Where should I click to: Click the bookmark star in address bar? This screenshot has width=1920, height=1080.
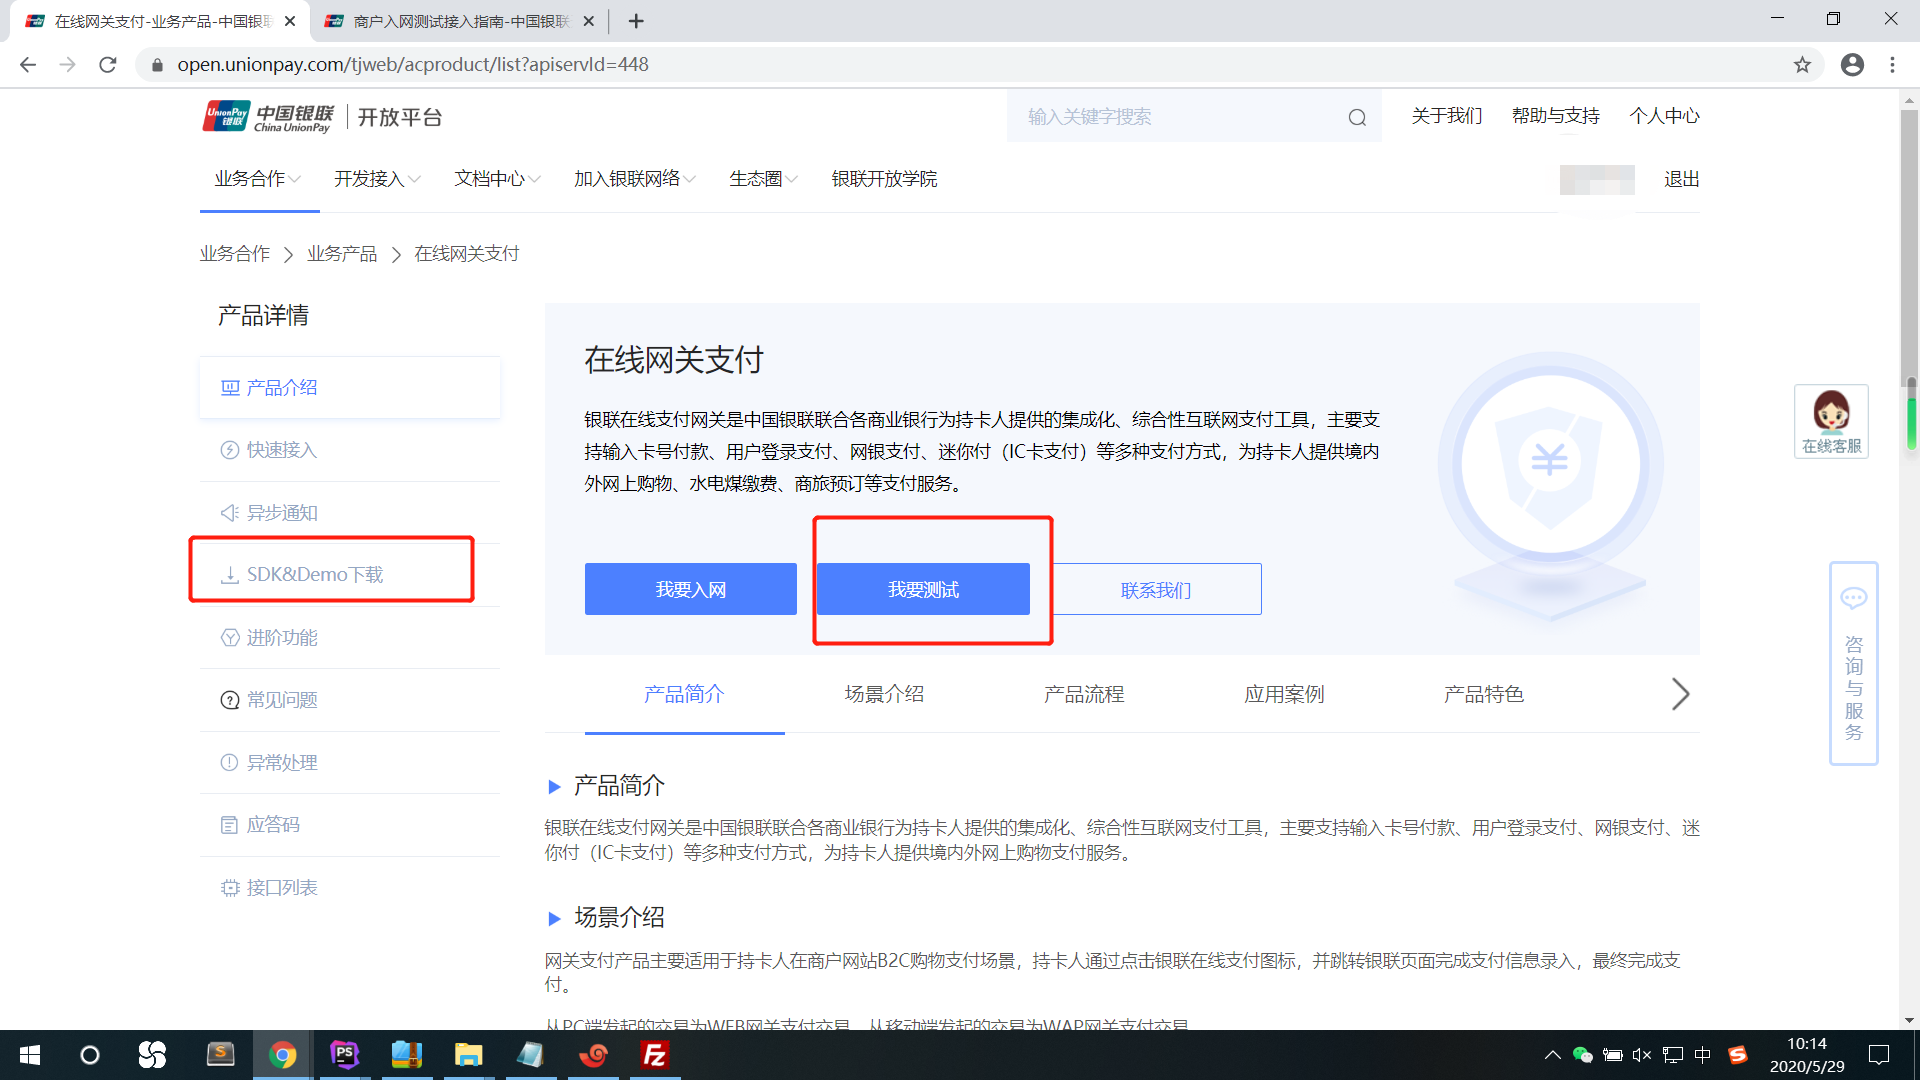click(x=1802, y=64)
